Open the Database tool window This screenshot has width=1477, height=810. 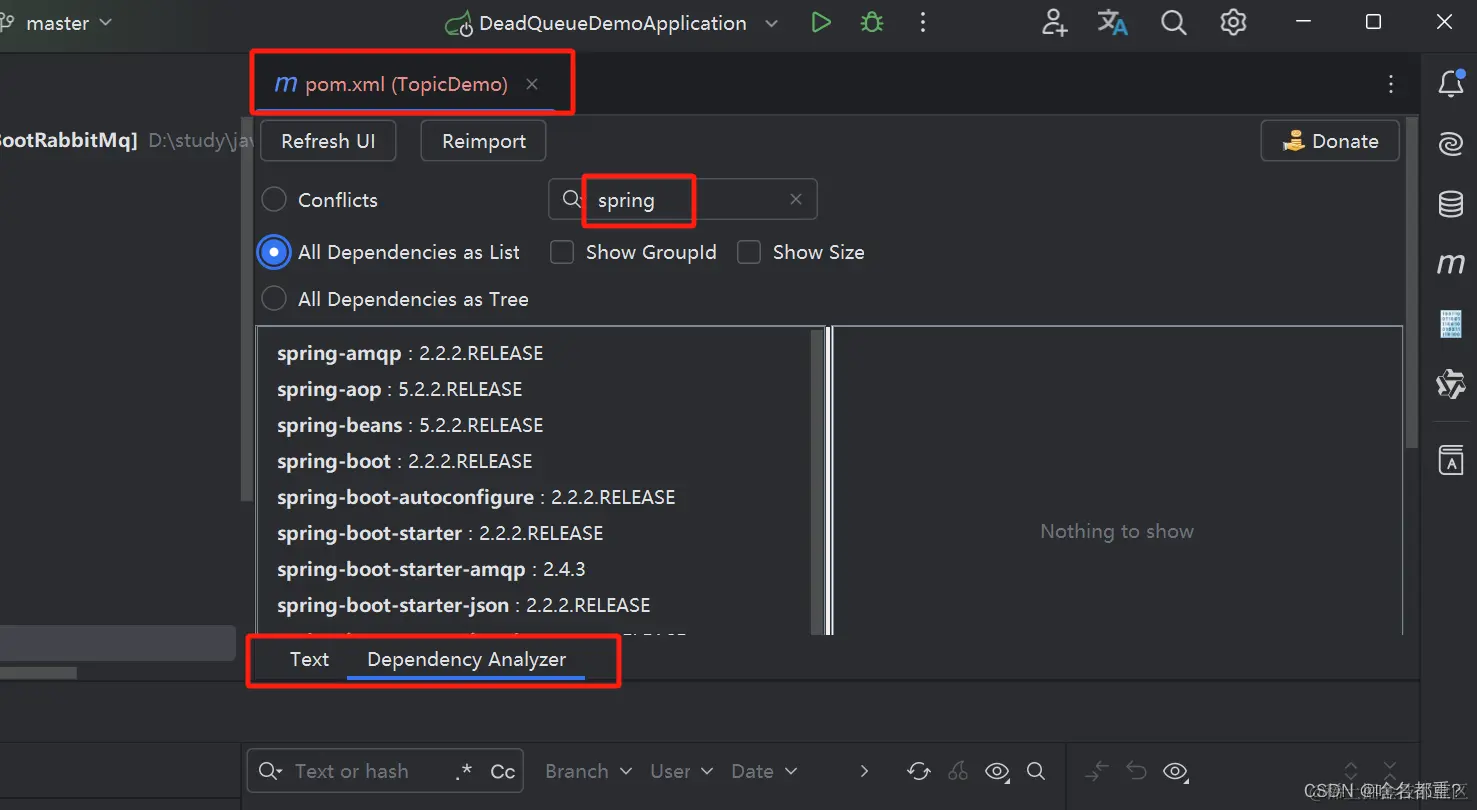click(1451, 204)
